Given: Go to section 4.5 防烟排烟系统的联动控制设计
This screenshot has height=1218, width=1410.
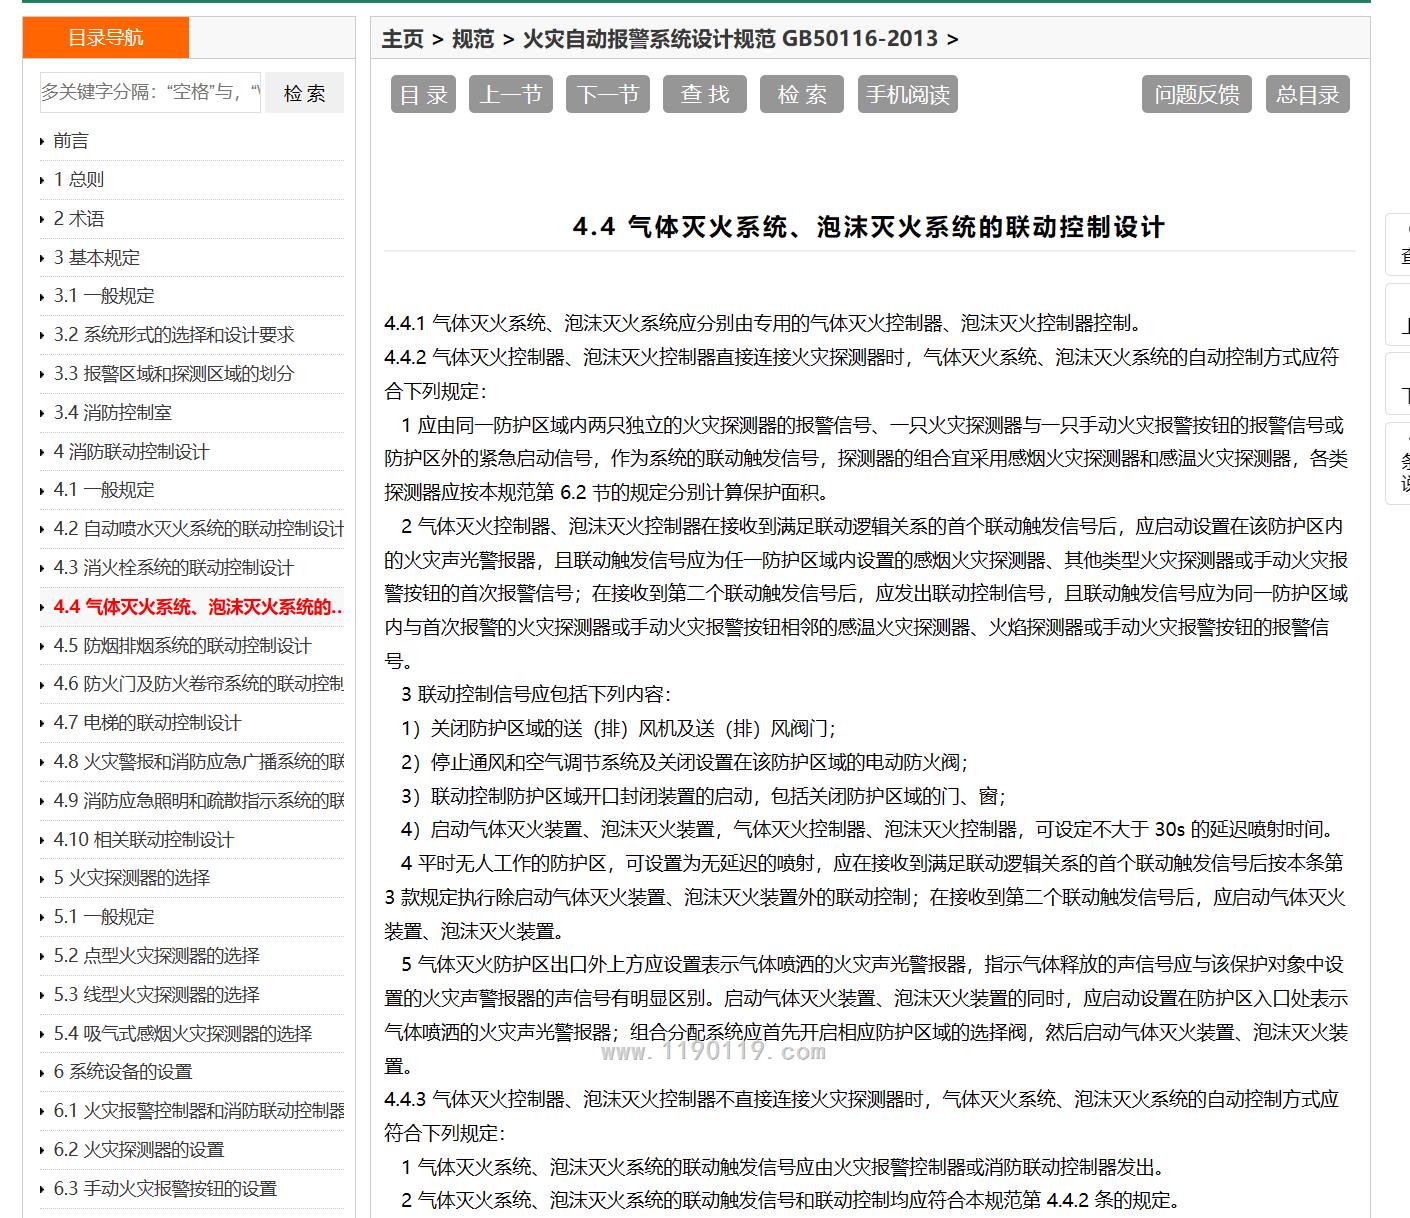Looking at the screenshot, I should (182, 646).
